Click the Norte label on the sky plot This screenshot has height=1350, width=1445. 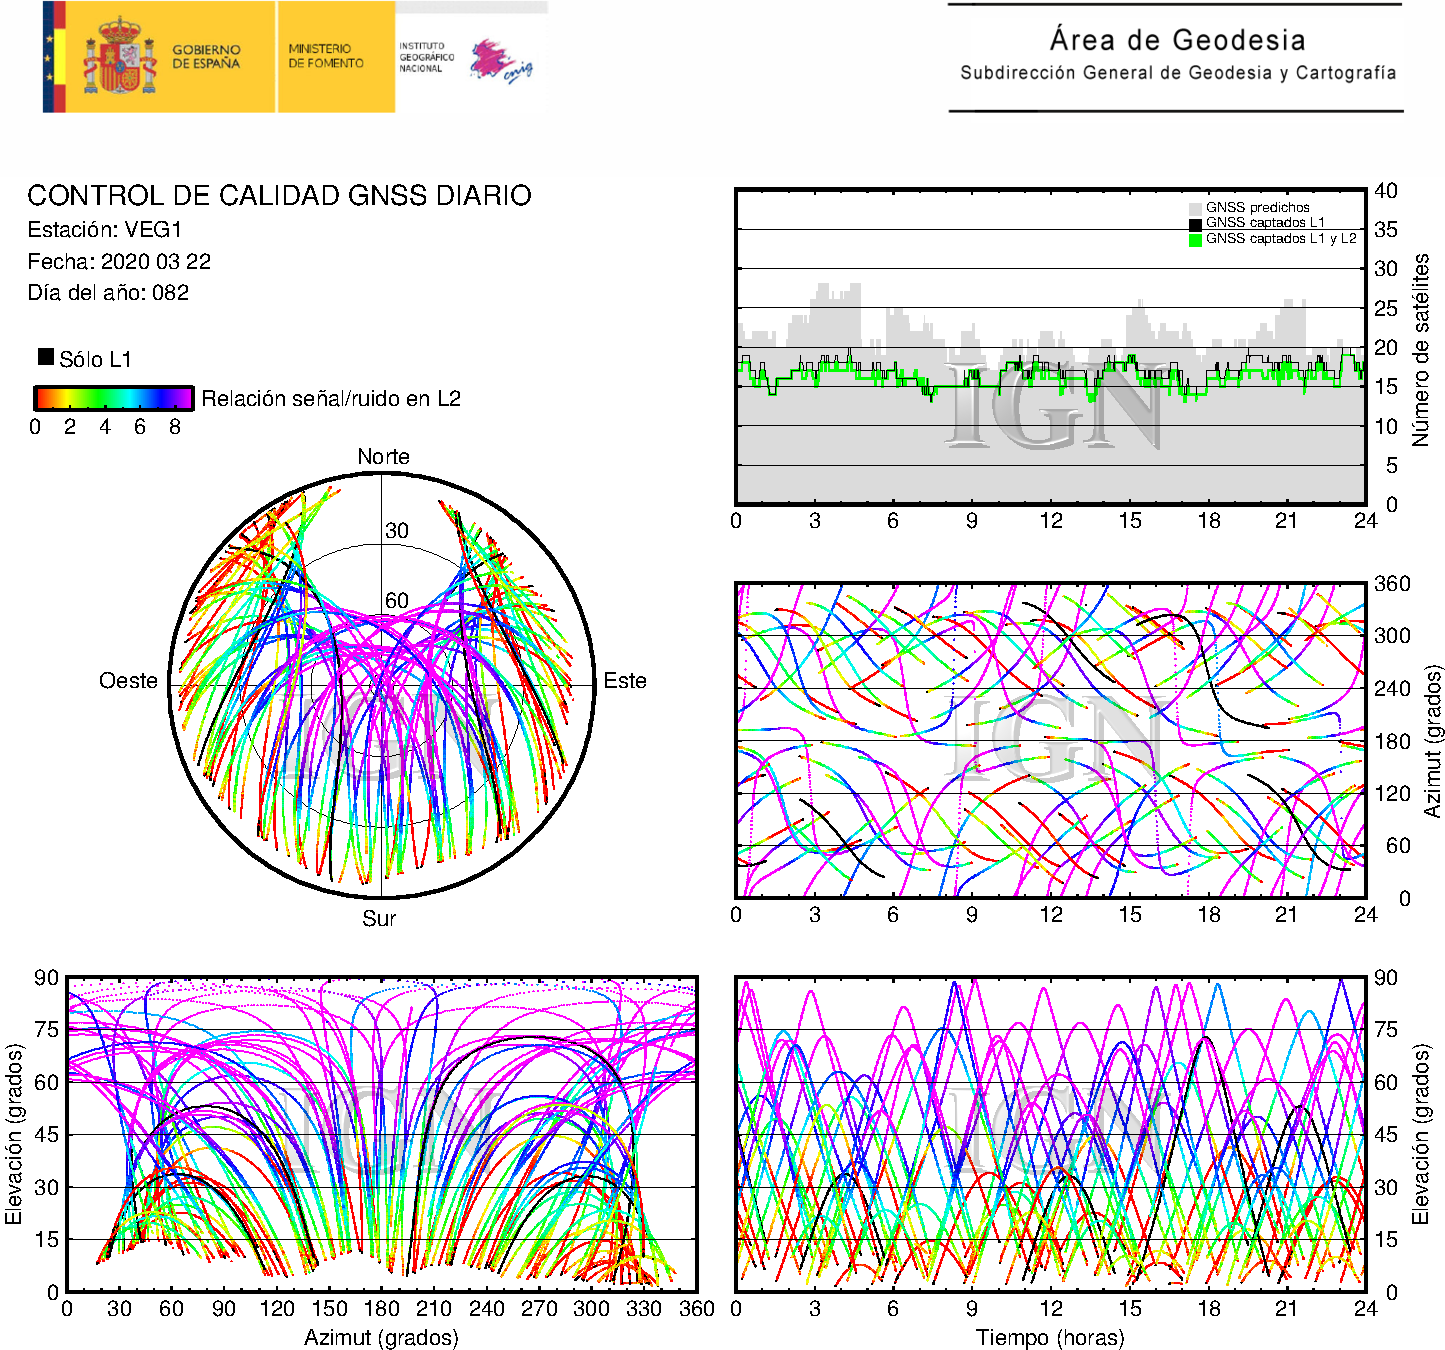pos(383,457)
